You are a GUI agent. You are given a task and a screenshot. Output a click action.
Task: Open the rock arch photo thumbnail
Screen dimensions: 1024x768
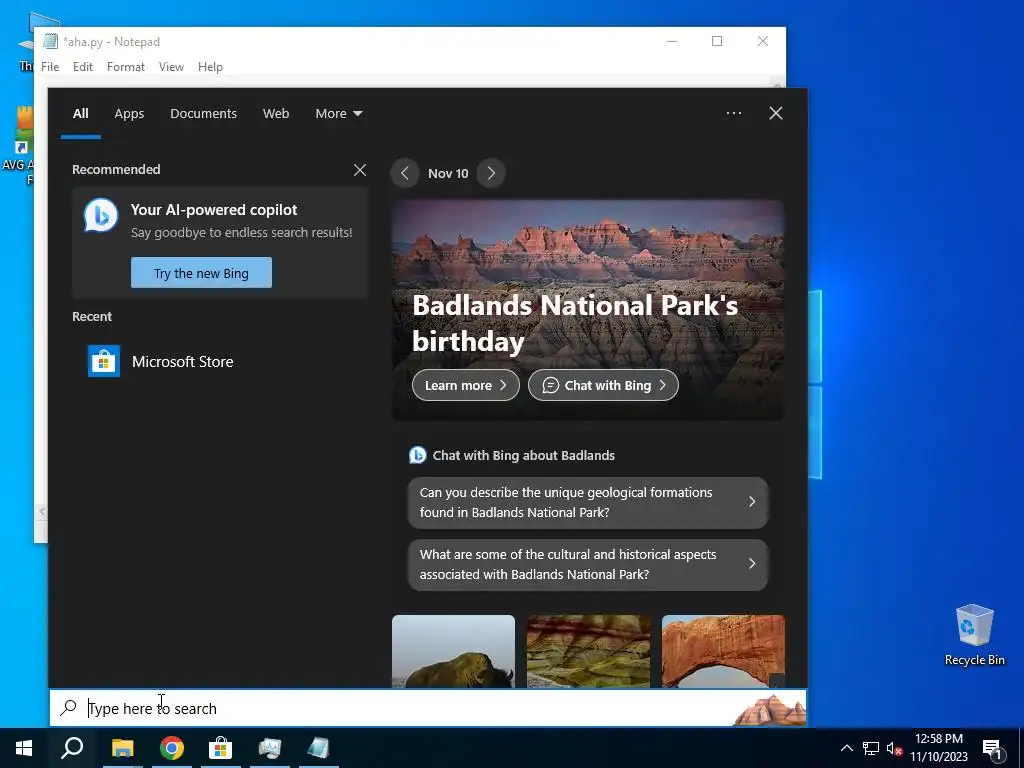[723, 651]
